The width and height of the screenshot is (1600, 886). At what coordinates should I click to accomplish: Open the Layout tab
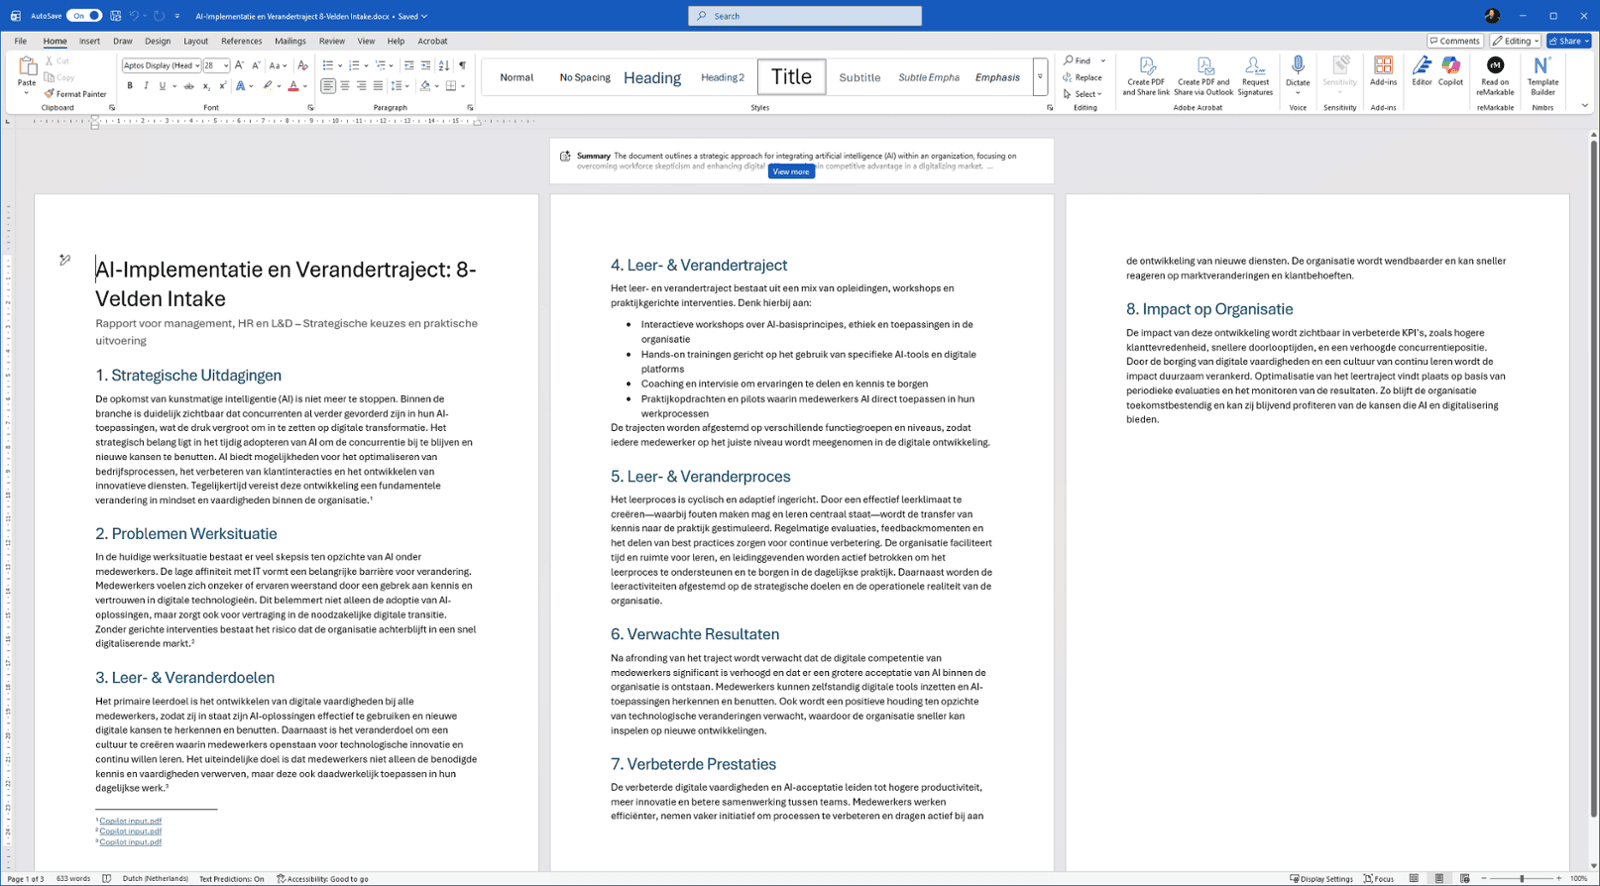tap(196, 41)
